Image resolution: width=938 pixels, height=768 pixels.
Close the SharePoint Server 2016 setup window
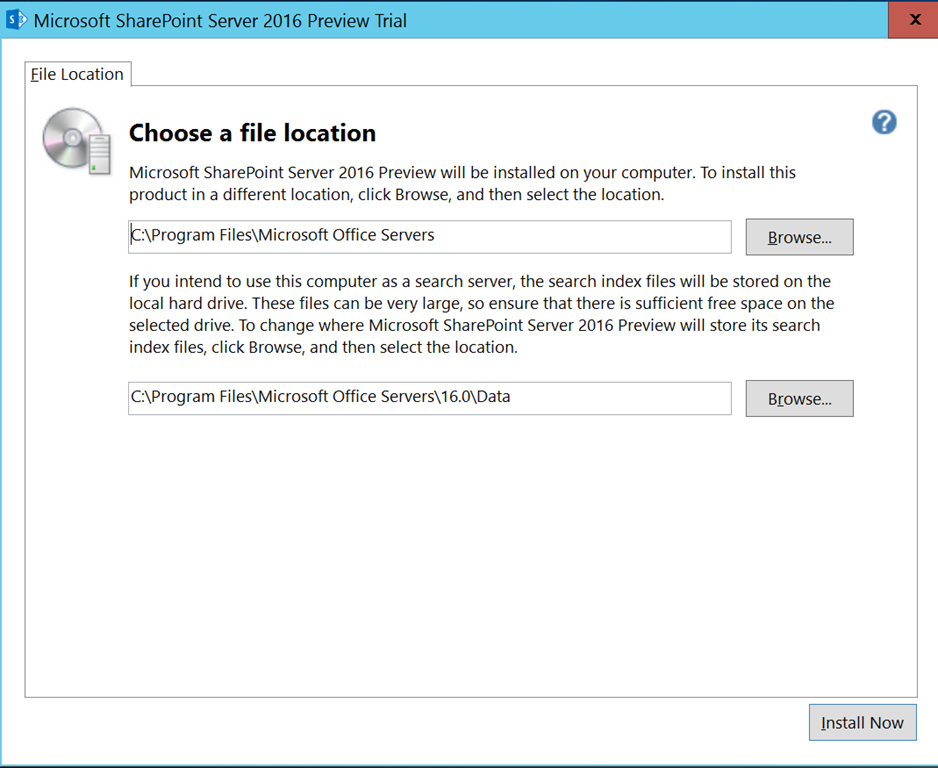click(913, 20)
